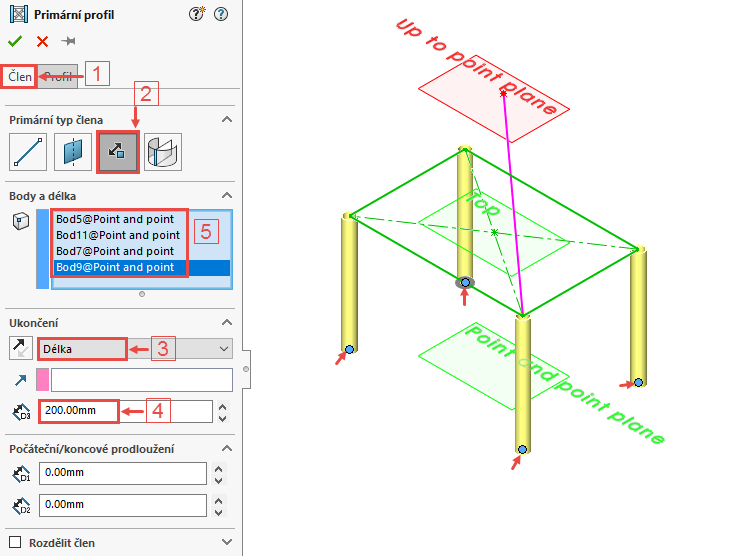Select Bod11@Point and point in list

[142, 235]
